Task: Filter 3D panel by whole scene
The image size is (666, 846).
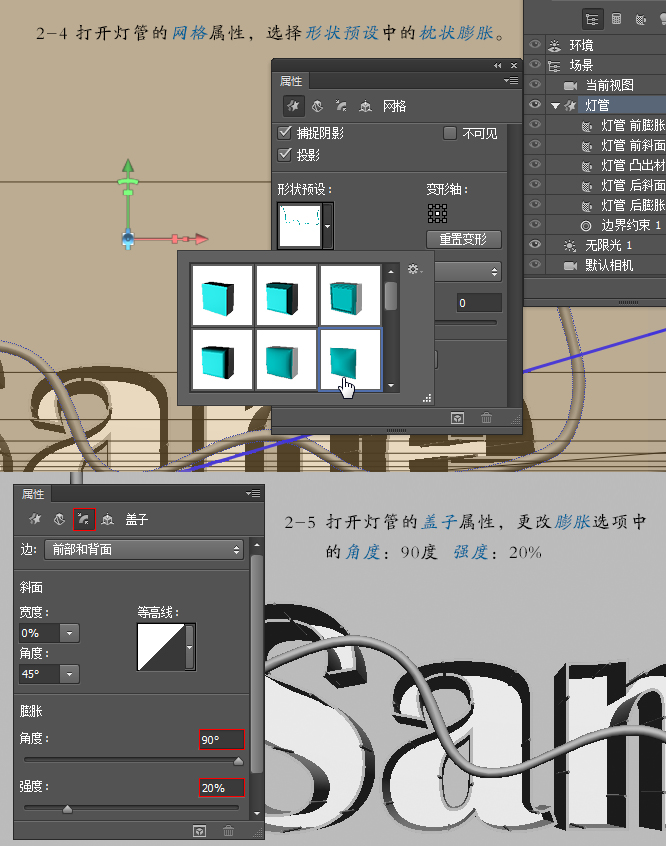Action: [592, 20]
